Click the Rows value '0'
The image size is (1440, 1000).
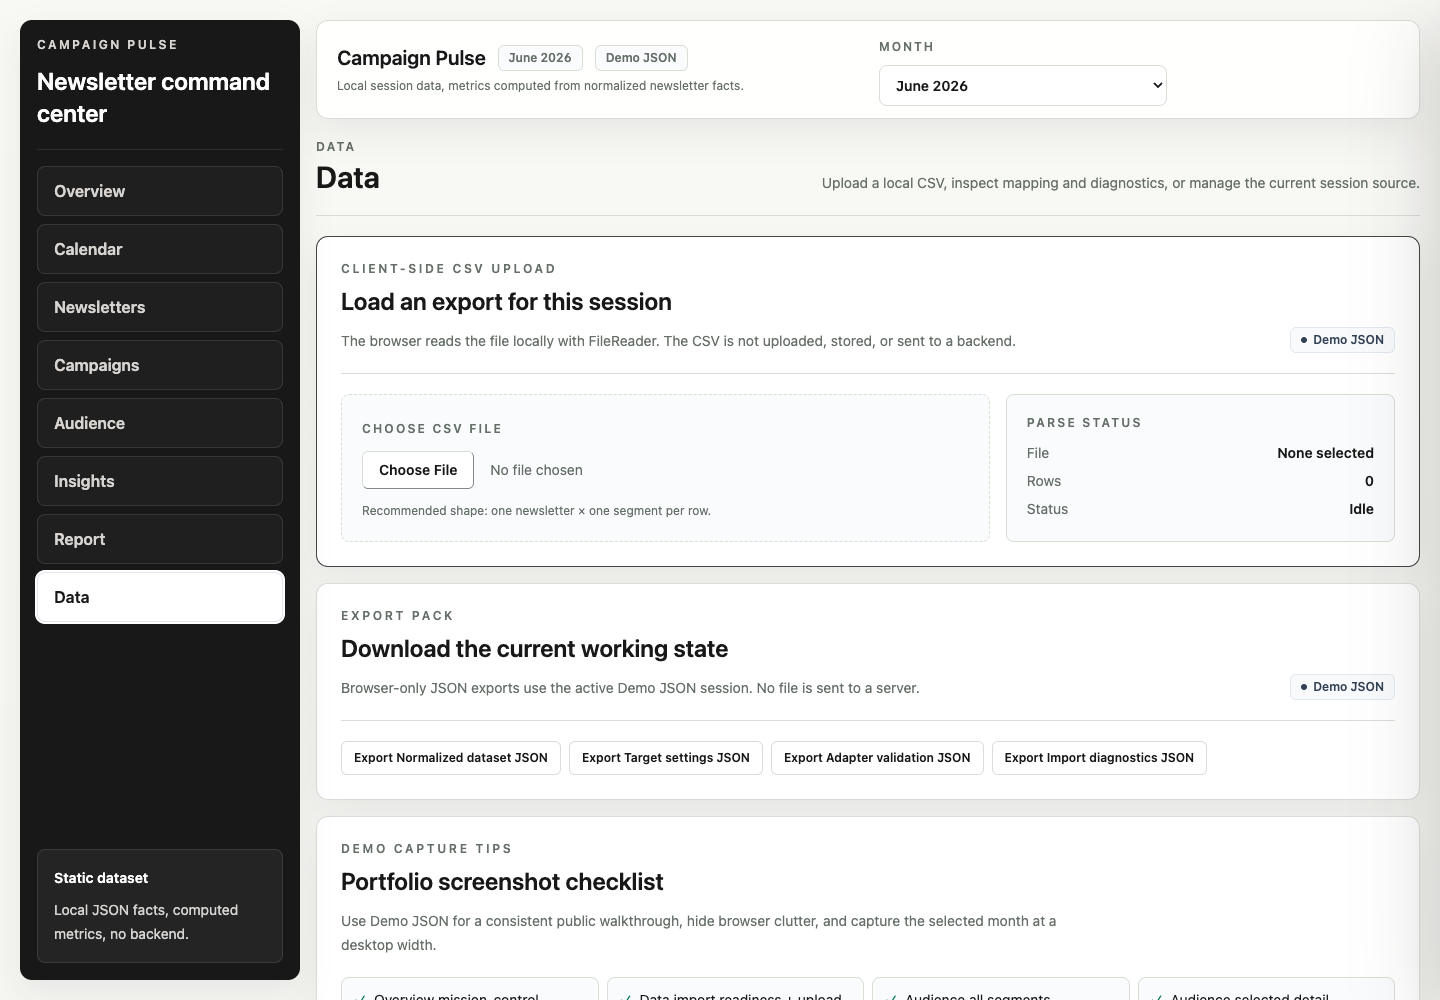pyautogui.click(x=1369, y=481)
